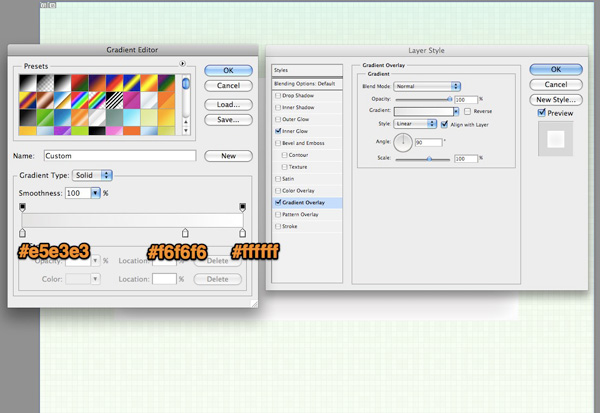The image size is (600, 413).
Task: Cancel the Gradient Editor dialog
Action: (228, 86)
